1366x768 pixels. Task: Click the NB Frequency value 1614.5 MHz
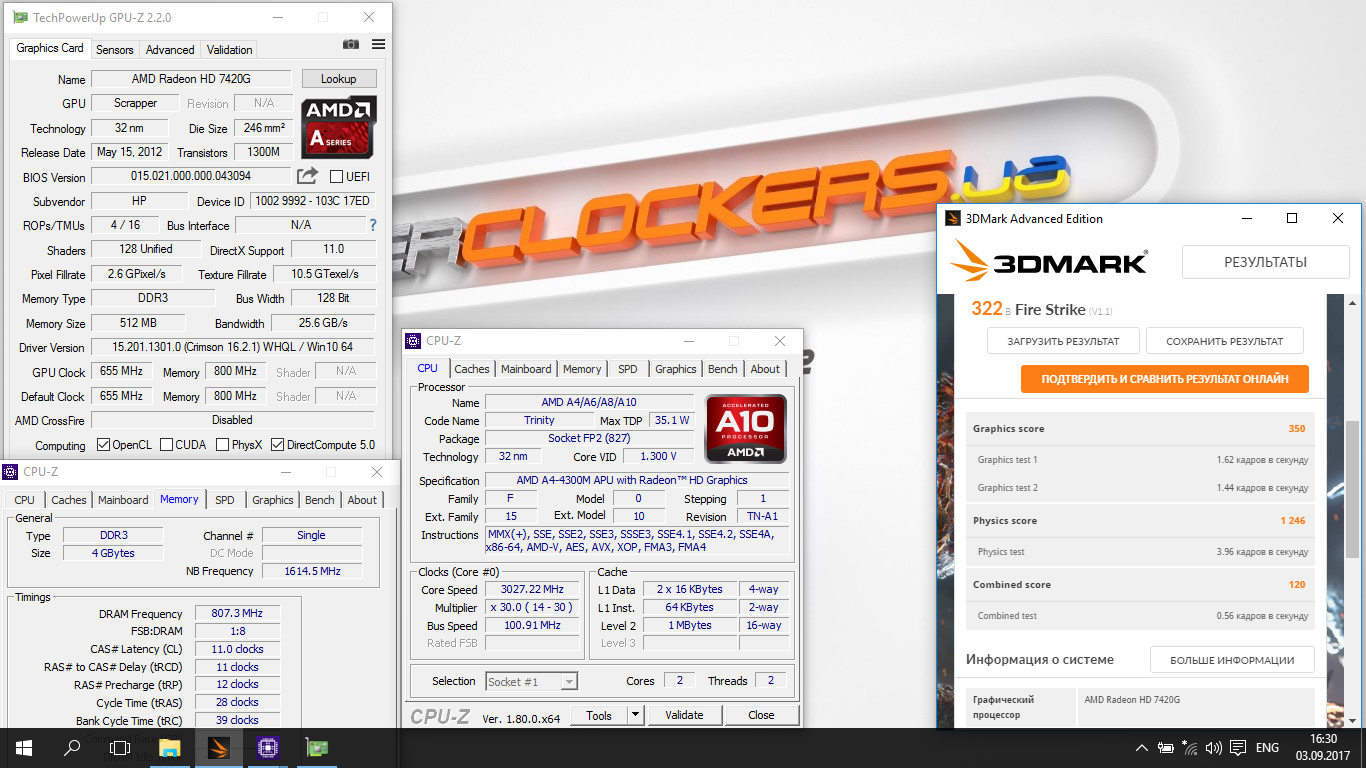pos(311,572)
